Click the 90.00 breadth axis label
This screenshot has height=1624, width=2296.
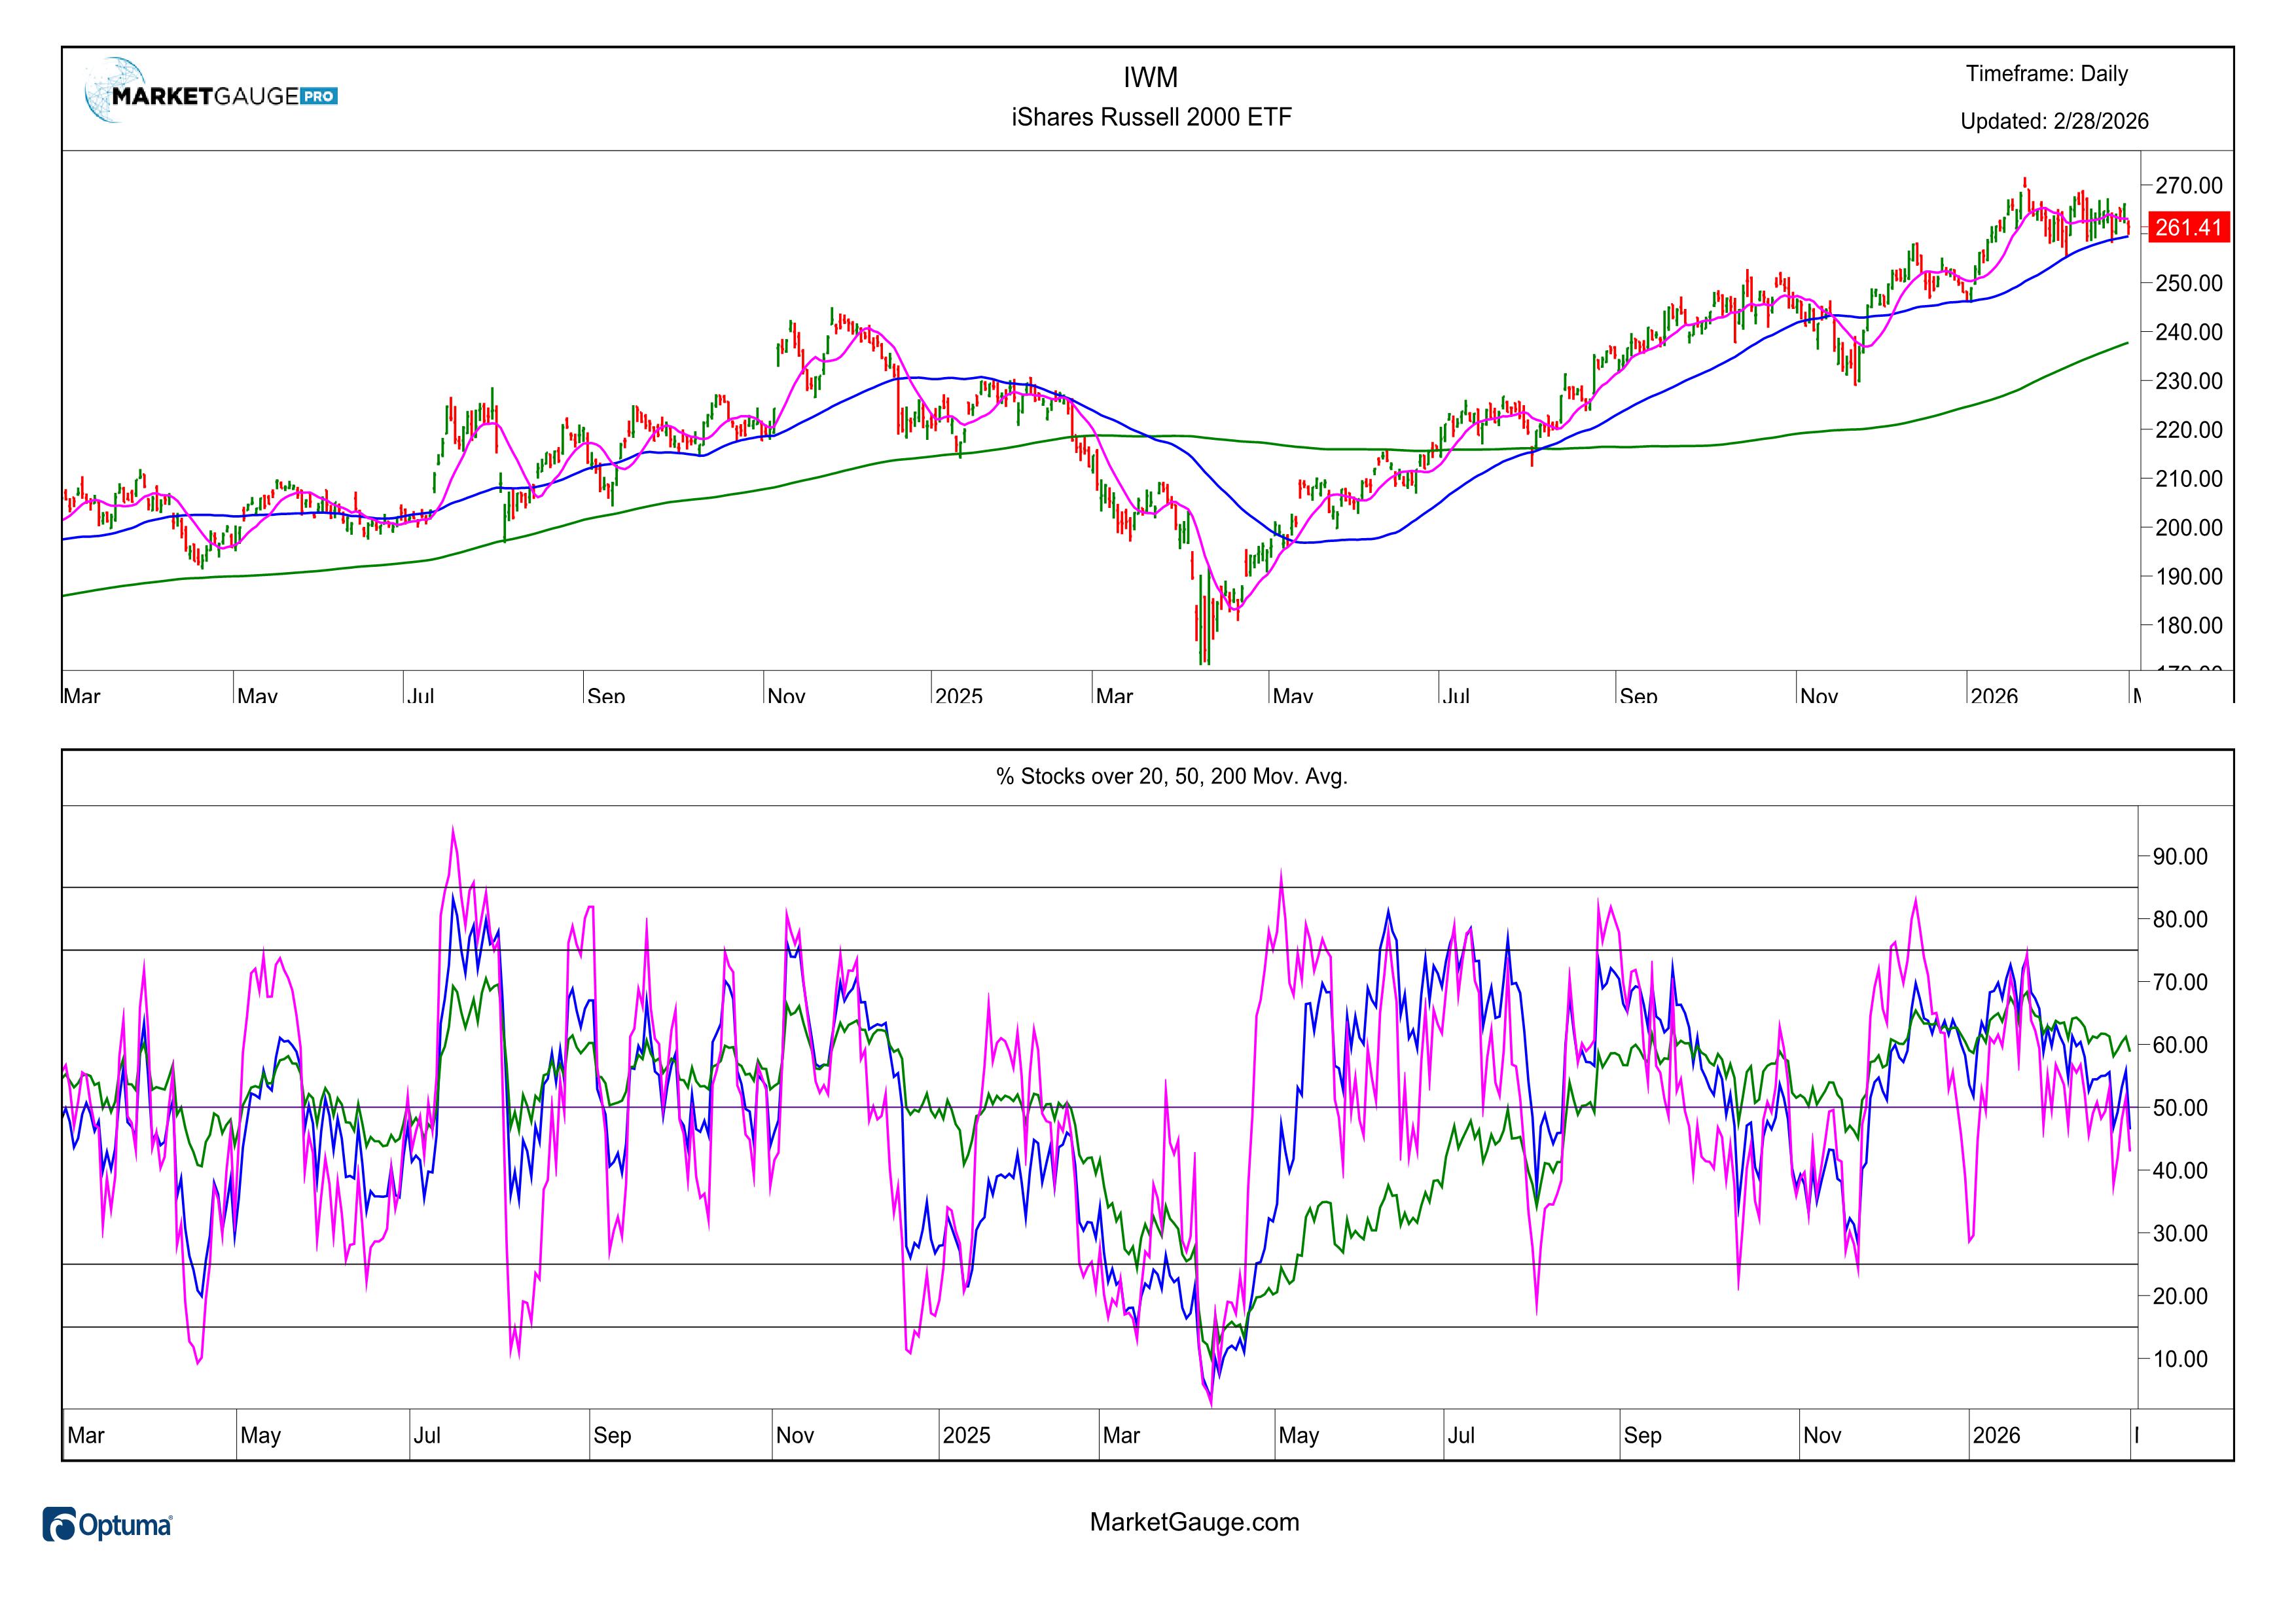2180,856
